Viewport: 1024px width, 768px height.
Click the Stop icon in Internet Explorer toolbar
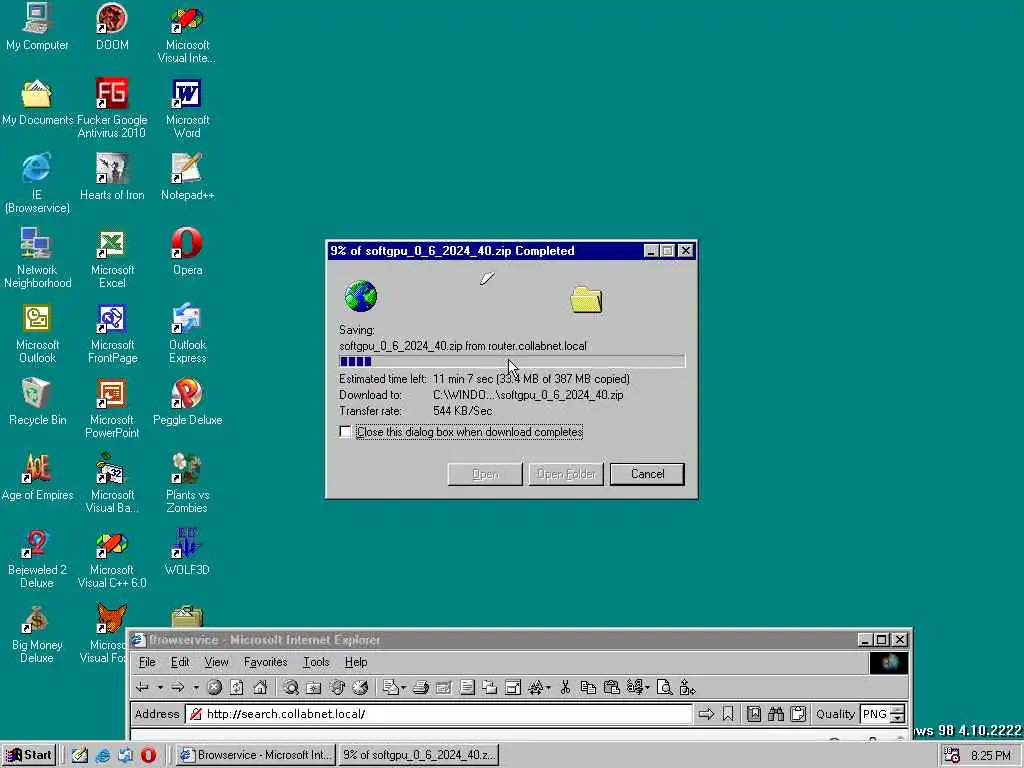[214, 687]
